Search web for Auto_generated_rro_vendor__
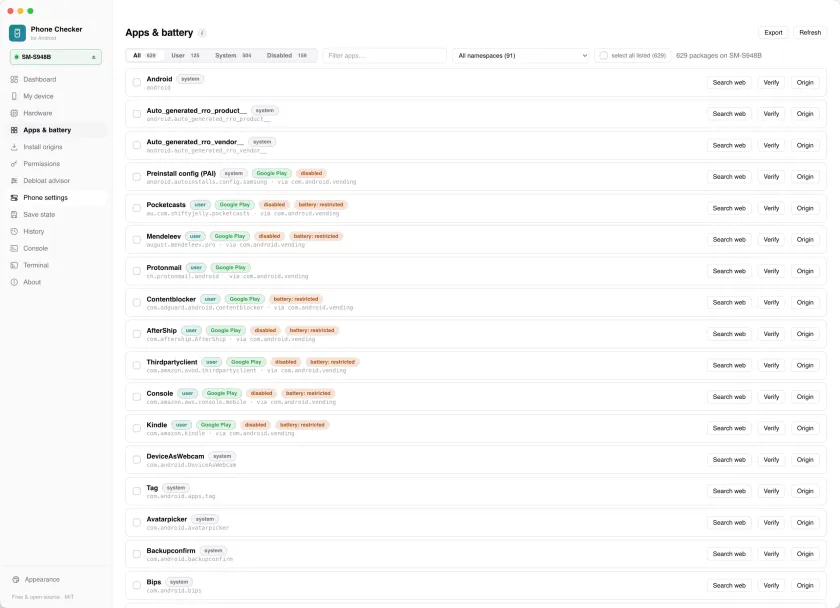Viewport: 840px width, 608px height. click(729, 145)
